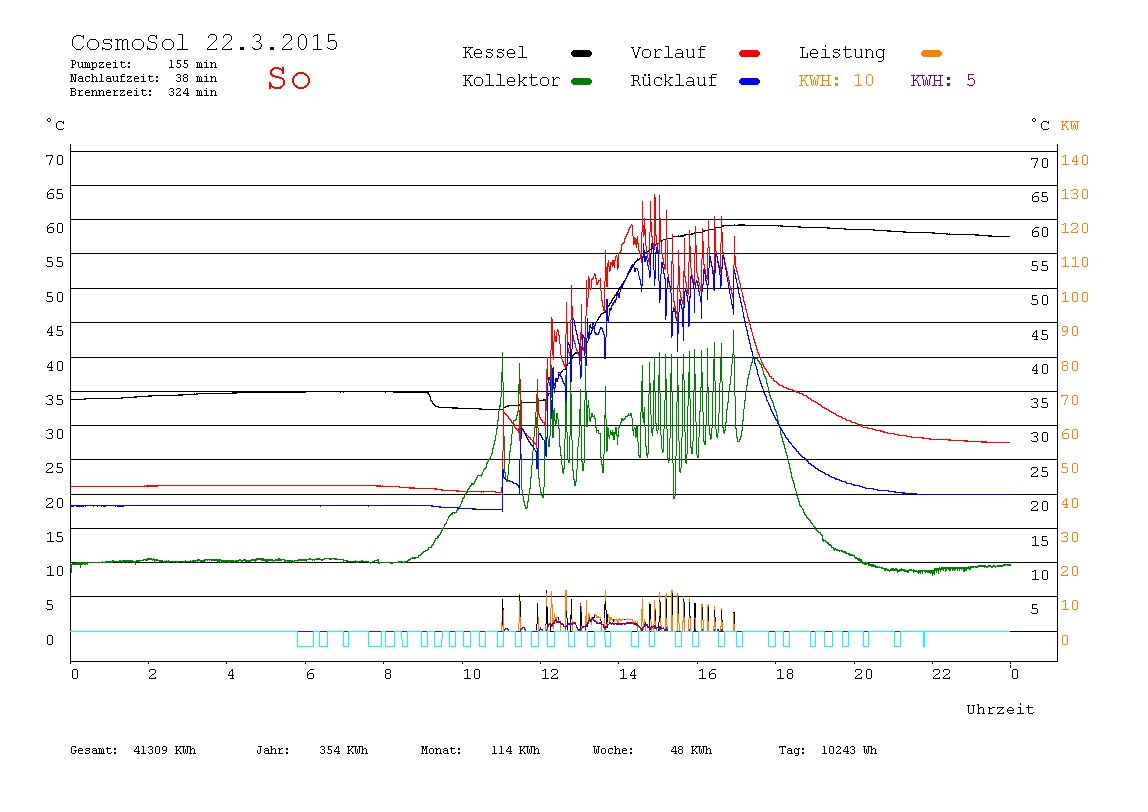Image resolution: width=1148 pixels, height=812 pixels.
Task: Click the purple "KWH: 5" text
Action: (x=943, y=81)
